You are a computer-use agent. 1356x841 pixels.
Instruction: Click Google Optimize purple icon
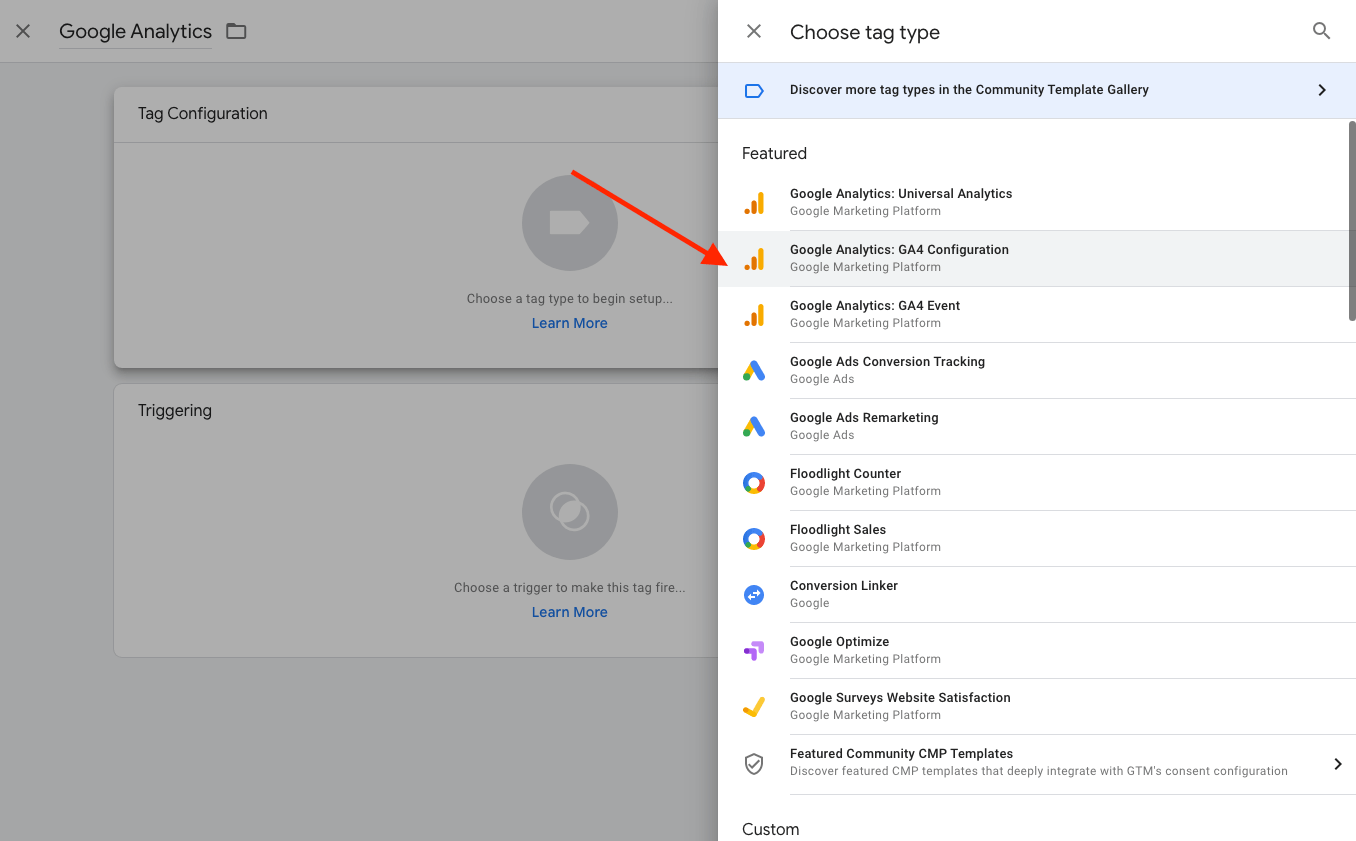coord(754,651)
